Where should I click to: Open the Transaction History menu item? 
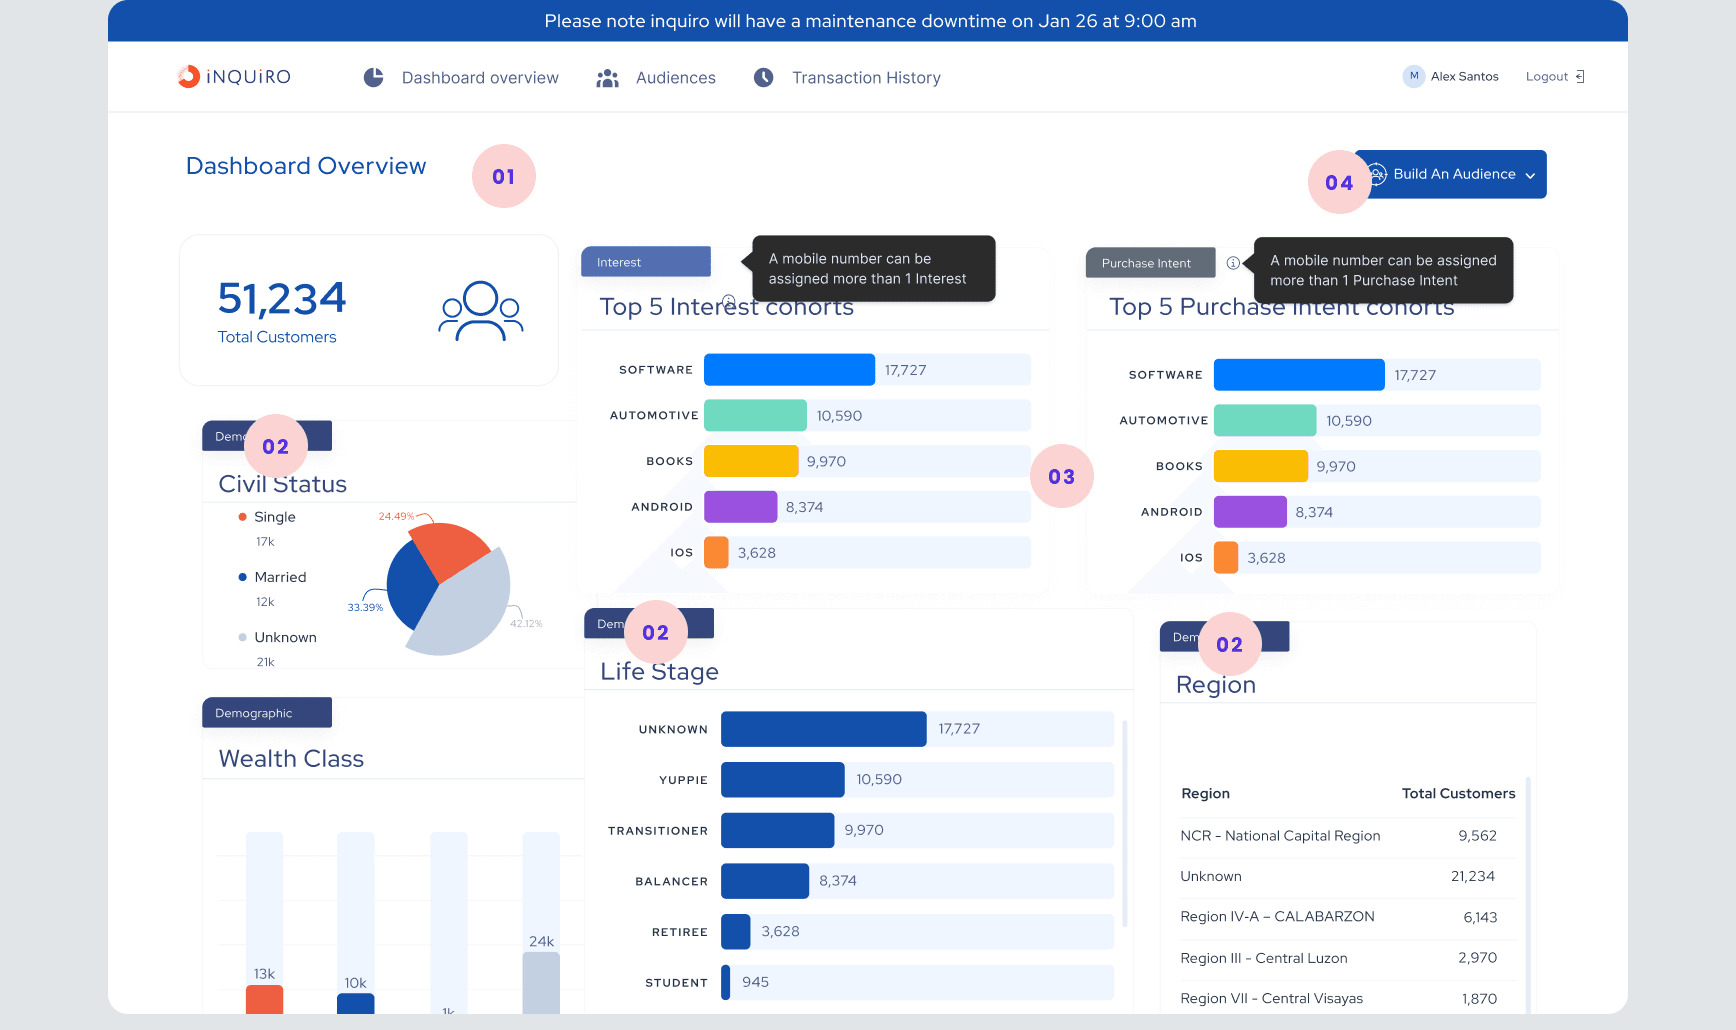click(x=866, y=78)
